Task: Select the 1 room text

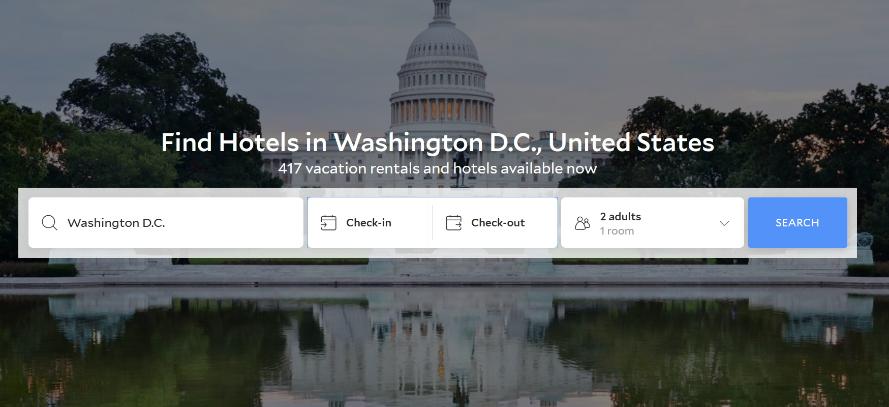Action: (617, 231)
